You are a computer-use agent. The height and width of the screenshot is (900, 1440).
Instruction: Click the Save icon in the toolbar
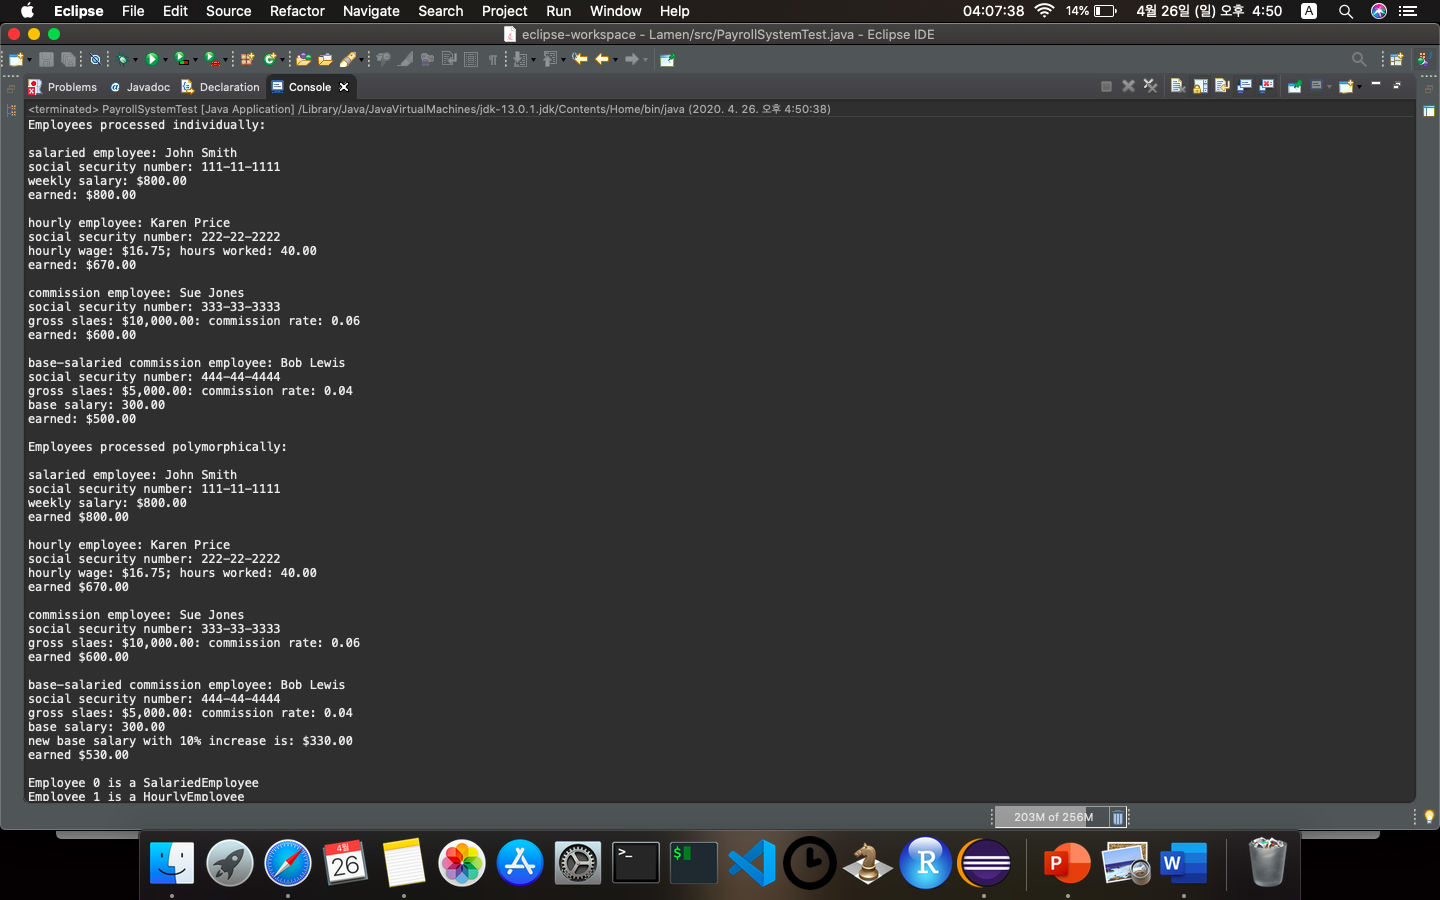tap(46, 59)
